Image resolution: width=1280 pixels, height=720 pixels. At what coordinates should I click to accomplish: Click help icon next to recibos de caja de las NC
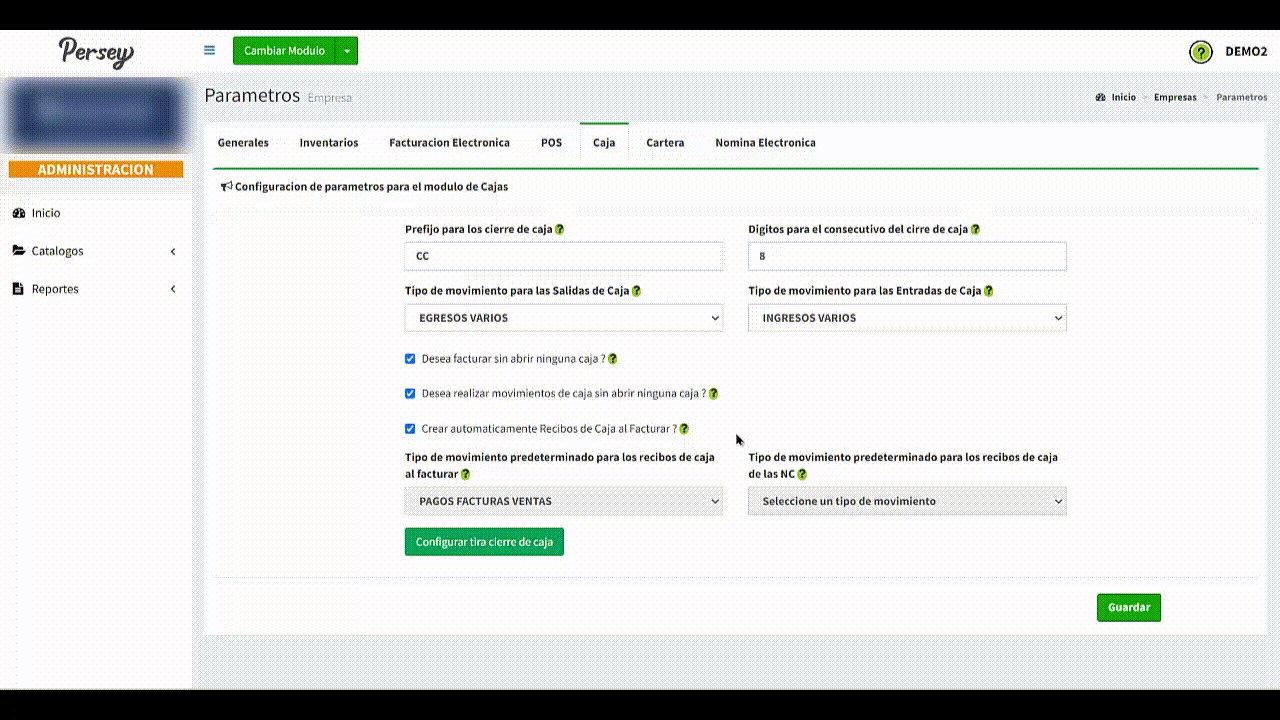pos(802,474)
